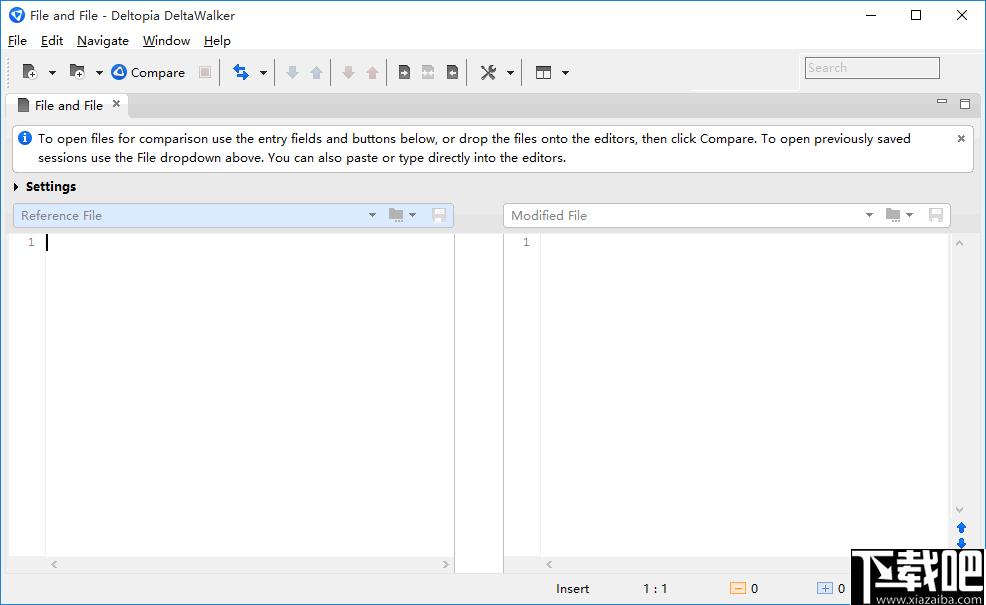Open the wrench and screwdriver tools icon

tap(489, 72)
